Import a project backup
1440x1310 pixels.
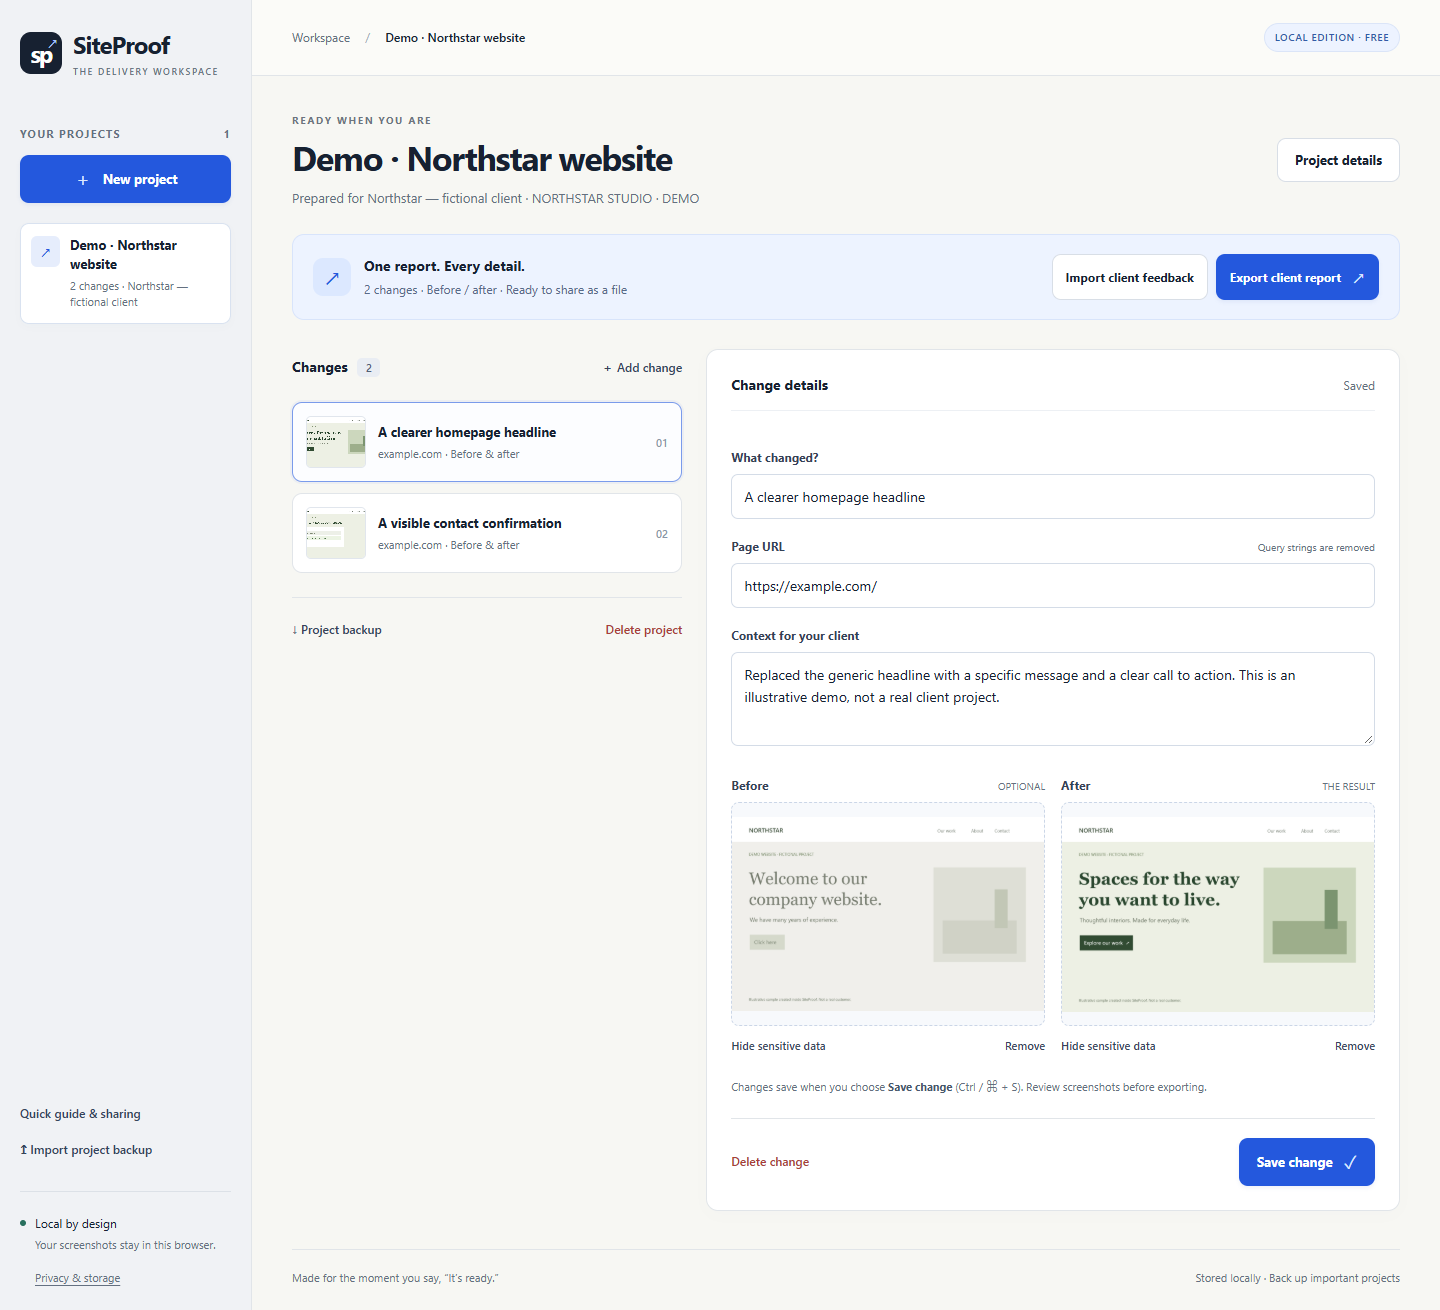[86, 1150]
